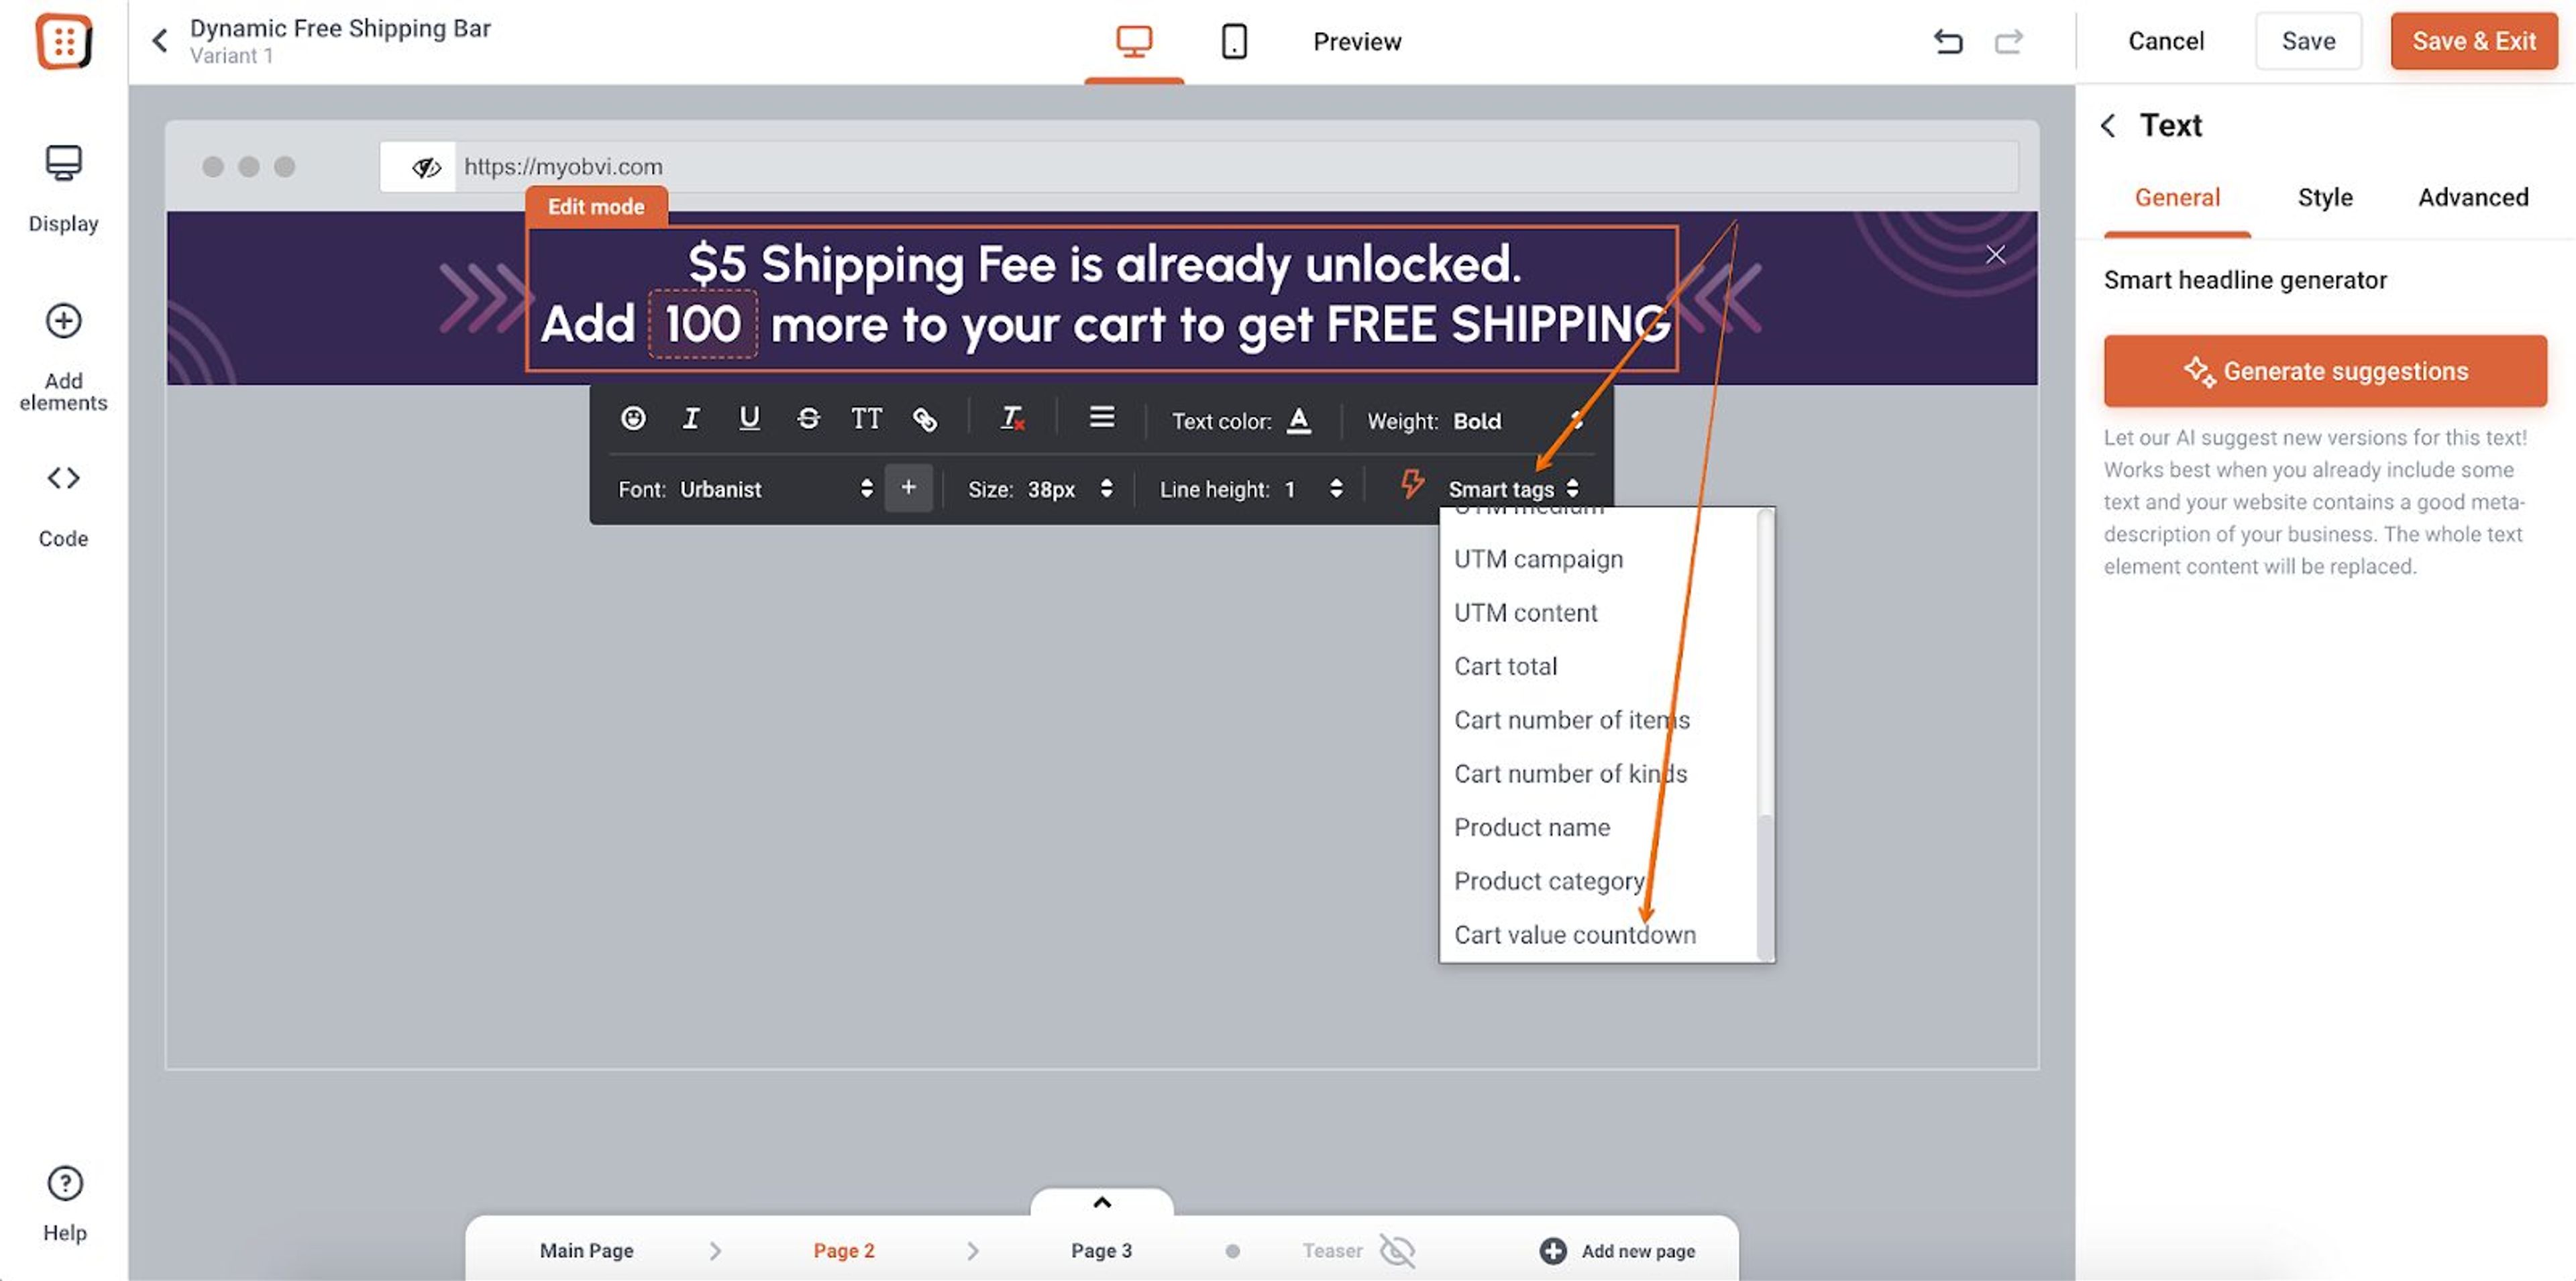Clear text formatting with the Tx icon
Viewport: 2576px width, 1281px height.
[1012, 419]
